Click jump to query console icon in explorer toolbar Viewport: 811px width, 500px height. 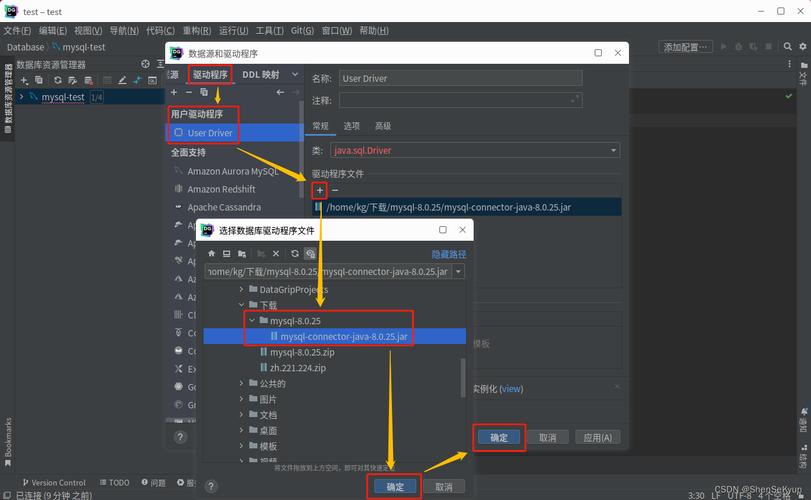152,80
